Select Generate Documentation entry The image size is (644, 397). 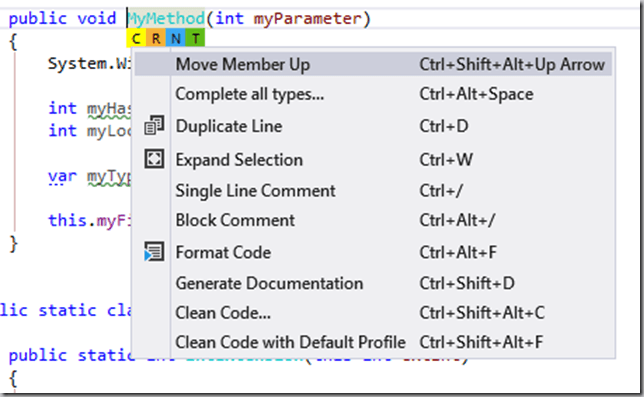point(373,283)
